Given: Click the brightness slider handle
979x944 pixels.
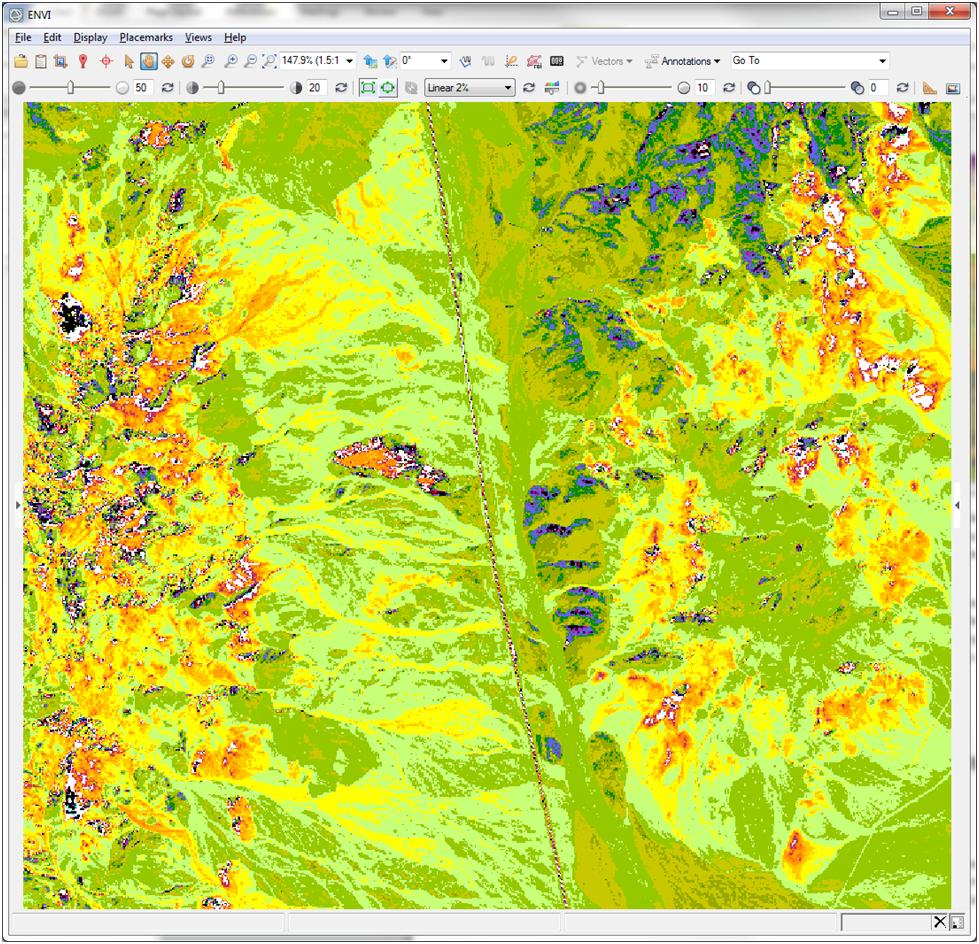Looking at the screenshot, I should click(x=71, y=88).
